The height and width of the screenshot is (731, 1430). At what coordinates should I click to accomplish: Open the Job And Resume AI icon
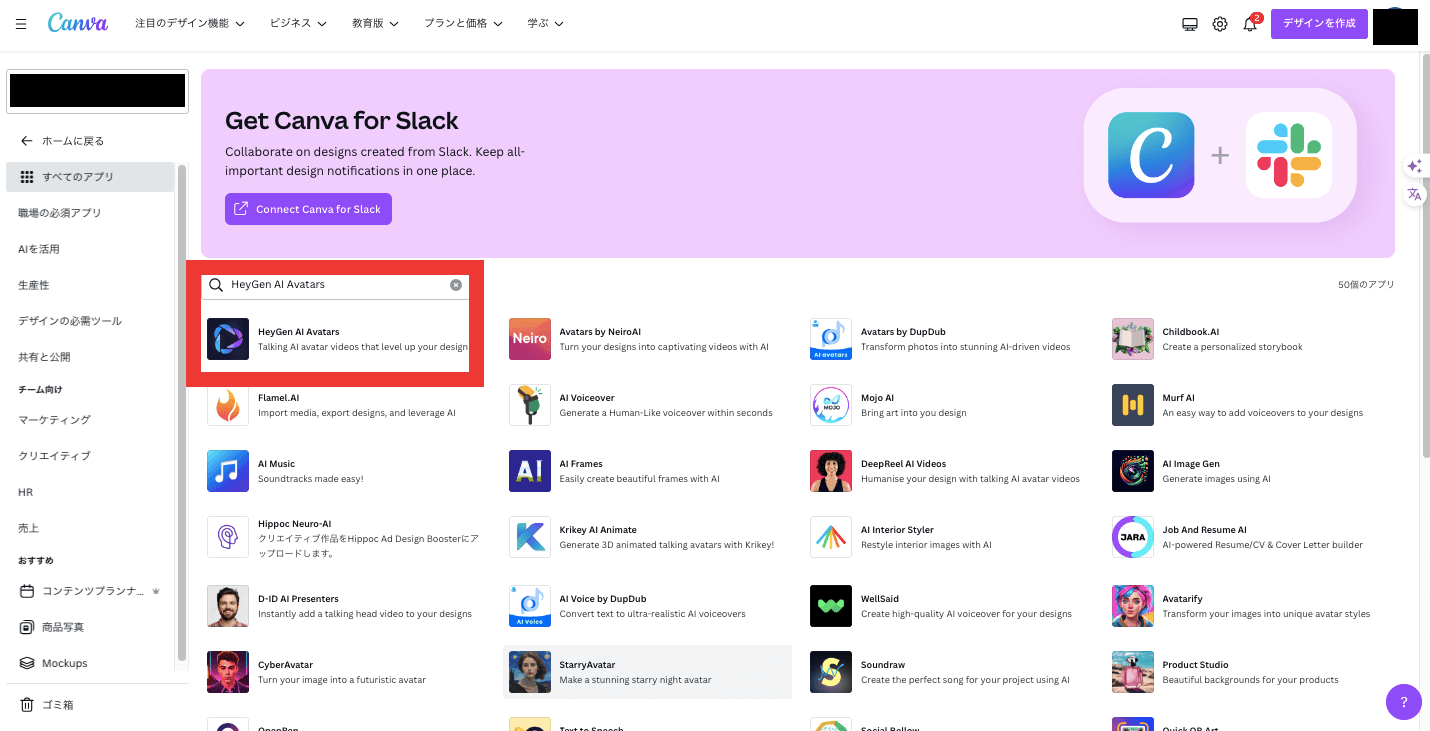point(1133,537)
